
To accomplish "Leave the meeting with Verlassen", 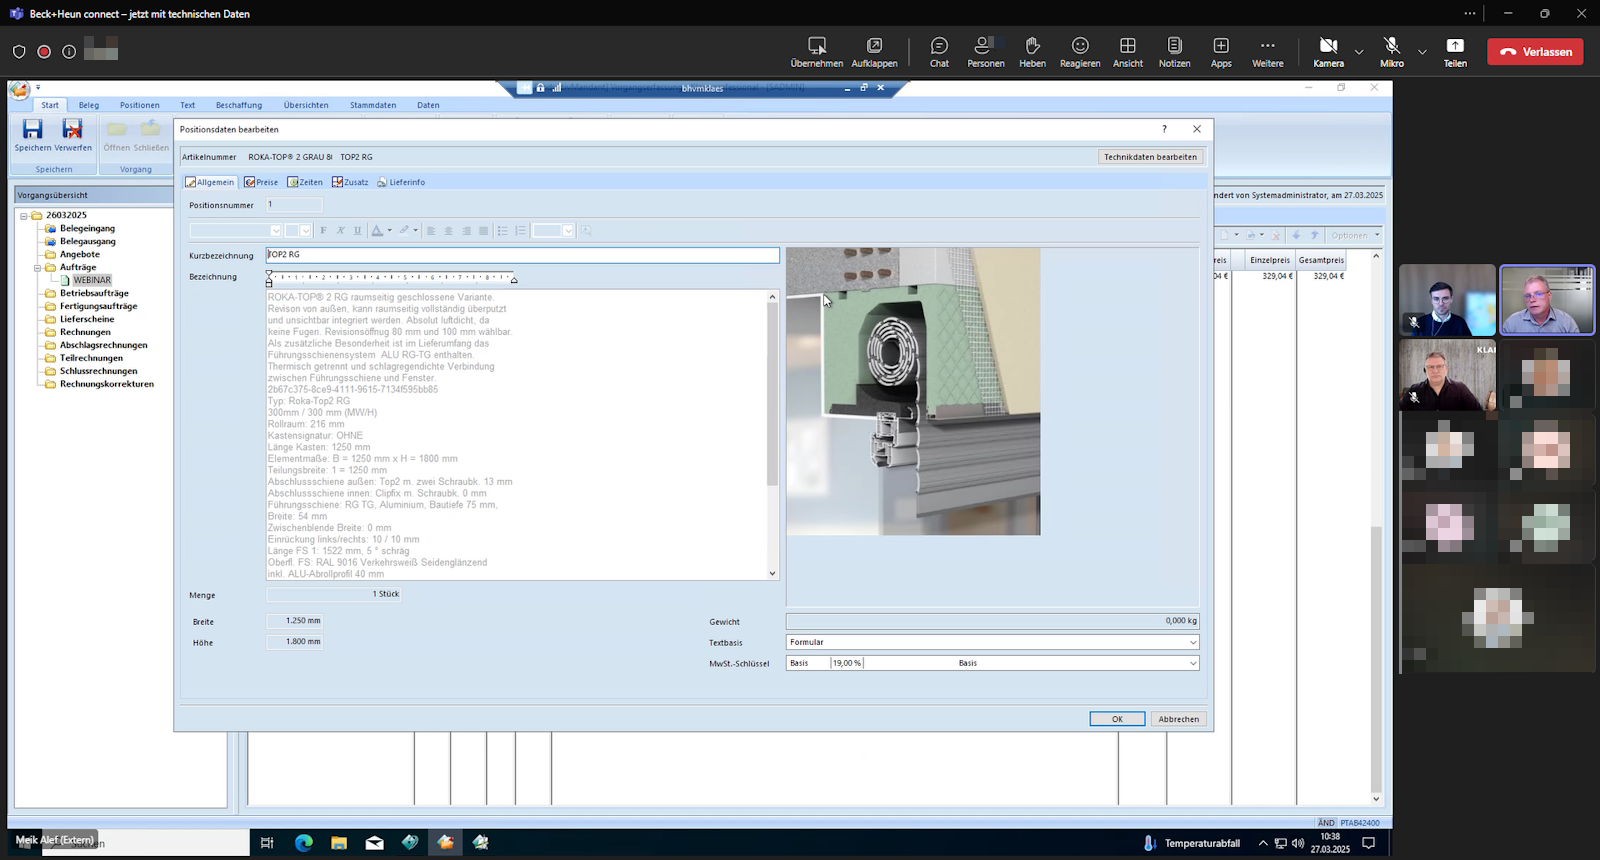I will 1535,52.
